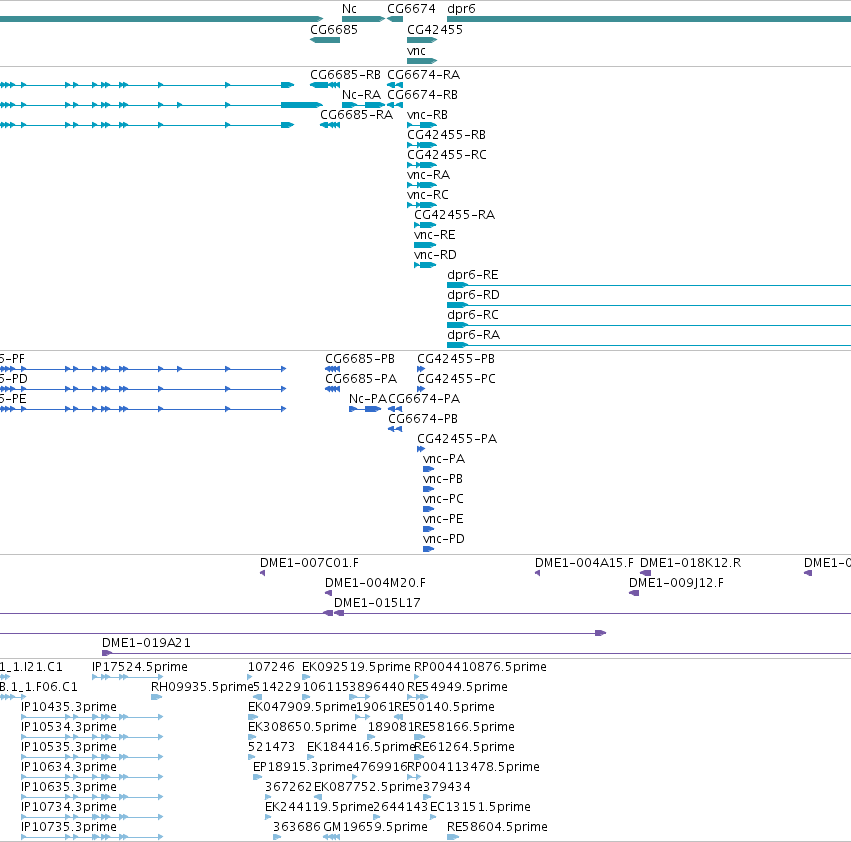The width and height of the screenshot is (851, 842).
Task: Open EST label IP10634.3prime
Action: pos(69,767)
